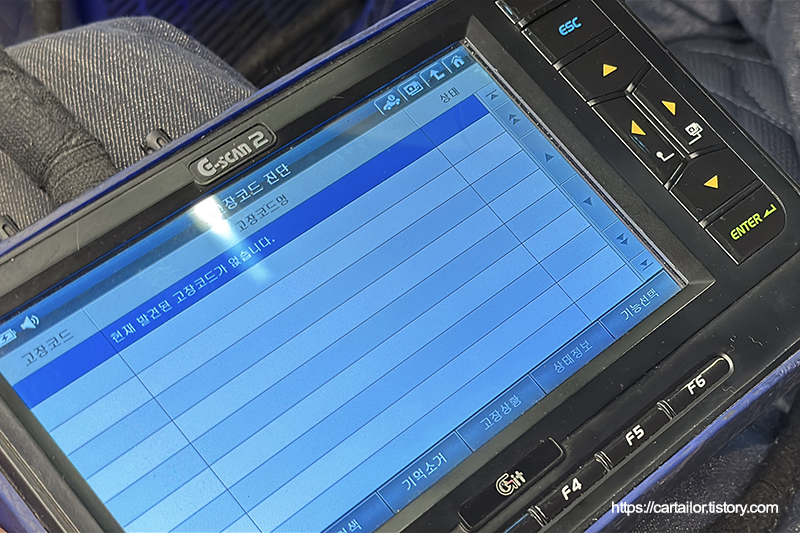Jump to top of list button
This screenshot has width=800, height=533.
pos(493,95)
